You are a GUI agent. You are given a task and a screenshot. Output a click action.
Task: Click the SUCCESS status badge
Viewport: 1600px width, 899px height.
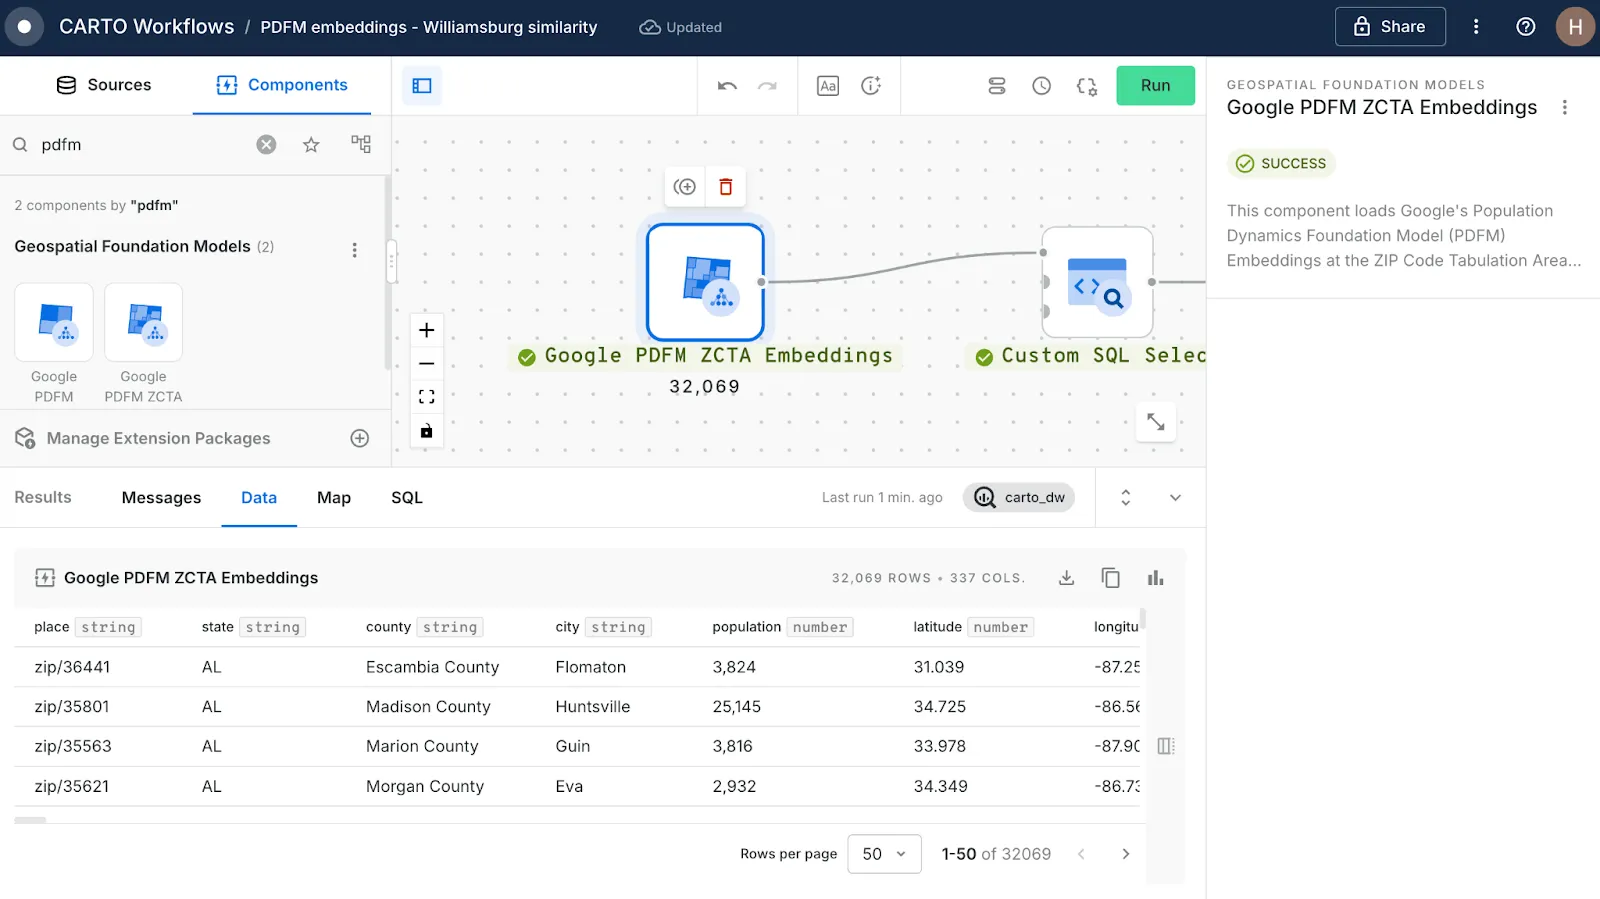(1281, 163)
